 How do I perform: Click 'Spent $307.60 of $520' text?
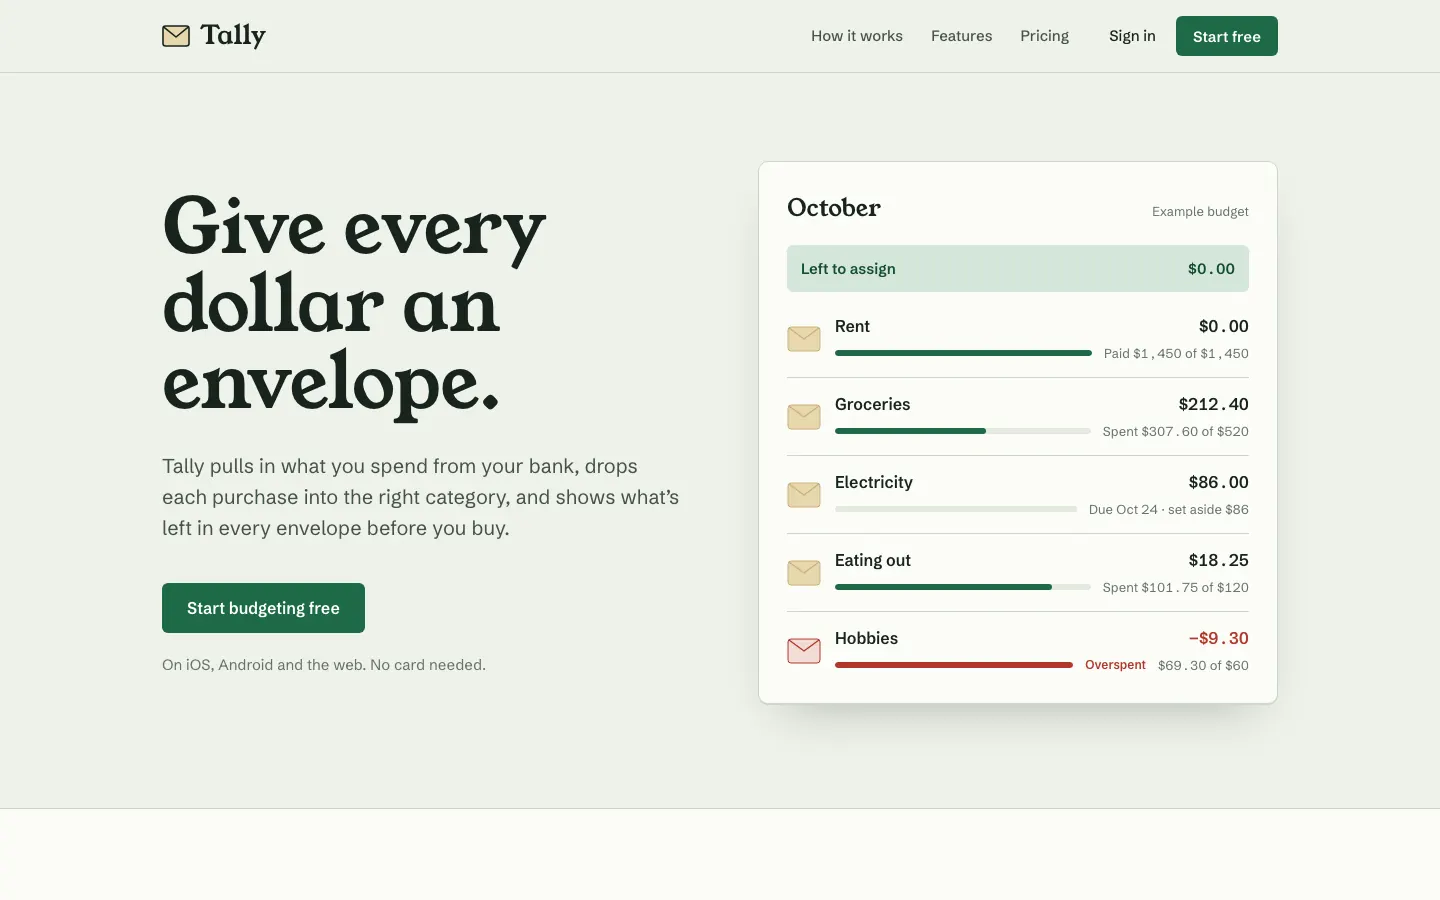click(1175, 432)
